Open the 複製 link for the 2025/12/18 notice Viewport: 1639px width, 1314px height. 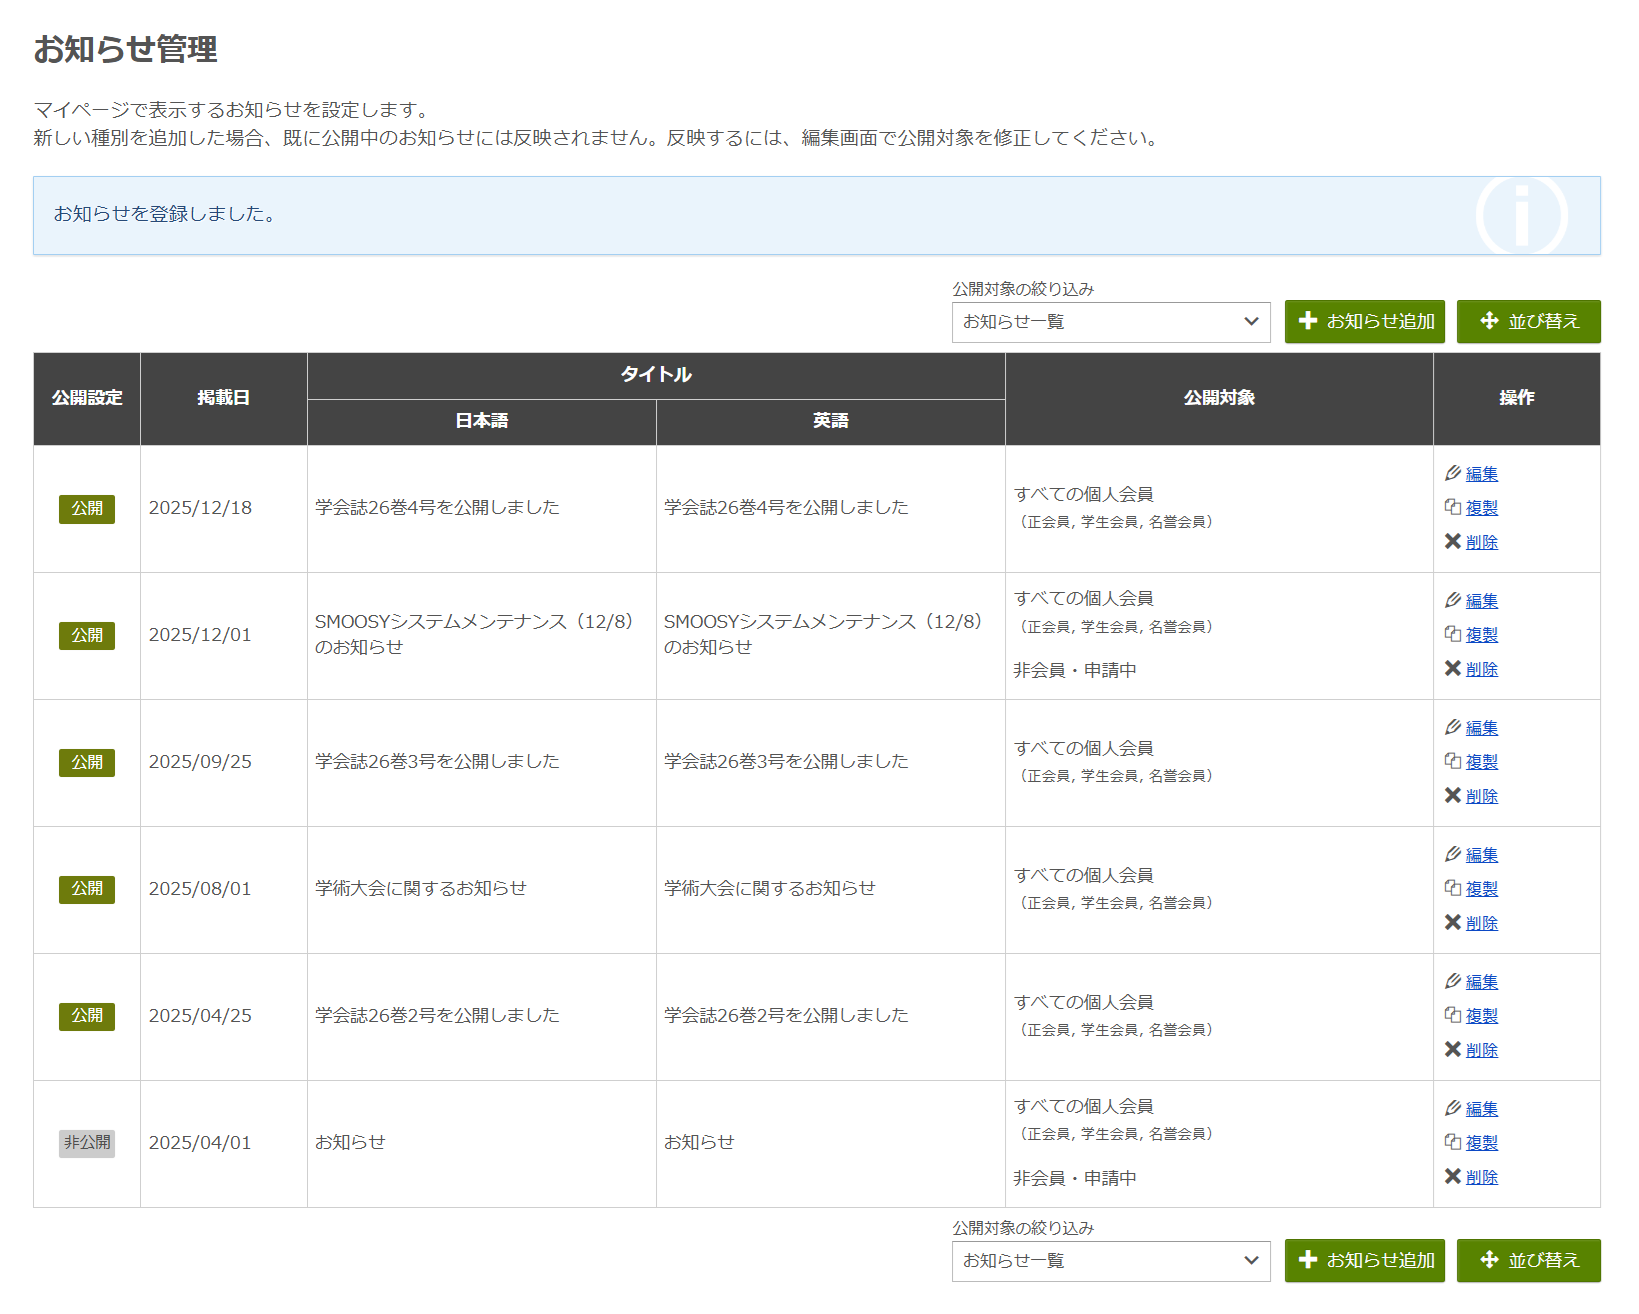pyautogui.click(x=1481, y=507)
